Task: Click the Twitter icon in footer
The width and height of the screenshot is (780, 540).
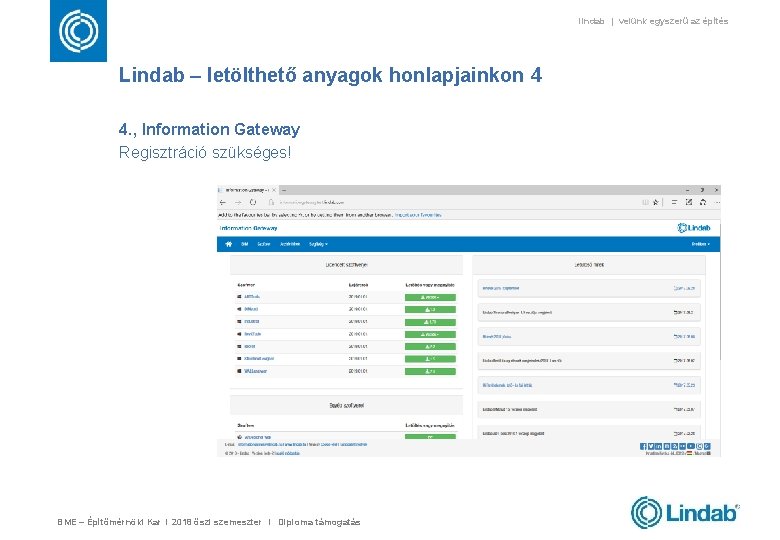Action: click(x=651, y=447)
